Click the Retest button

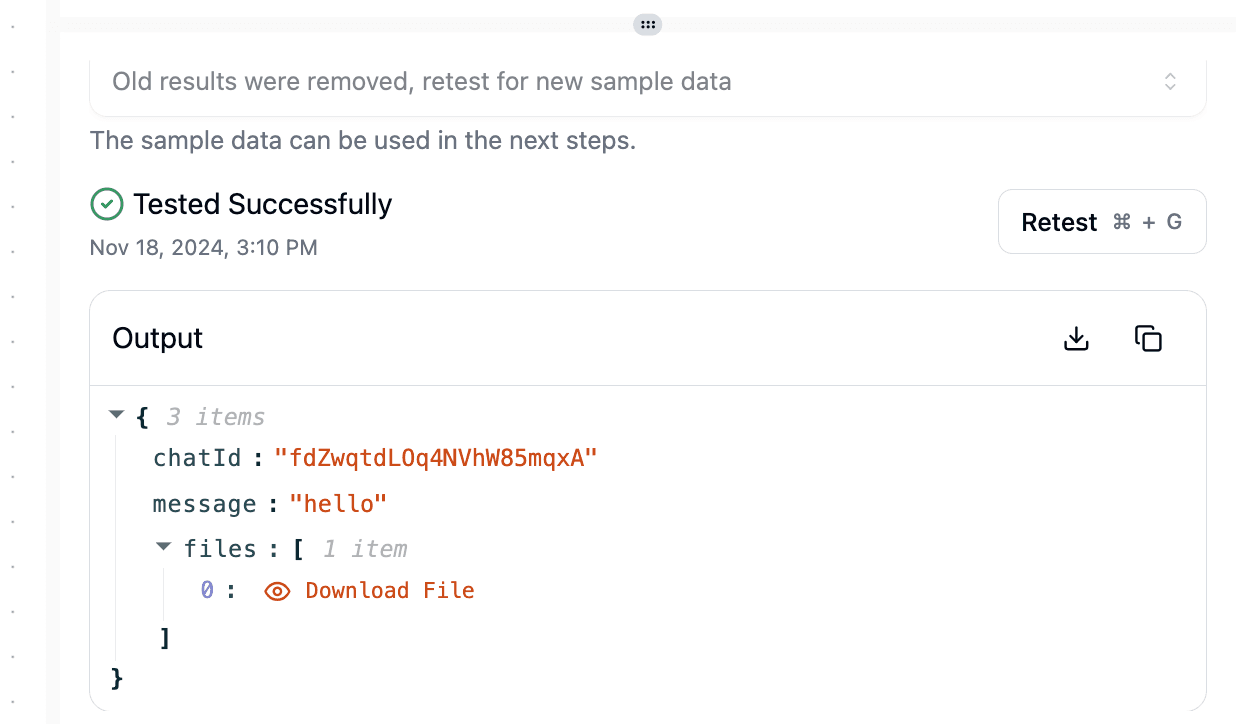(1102, 222)
